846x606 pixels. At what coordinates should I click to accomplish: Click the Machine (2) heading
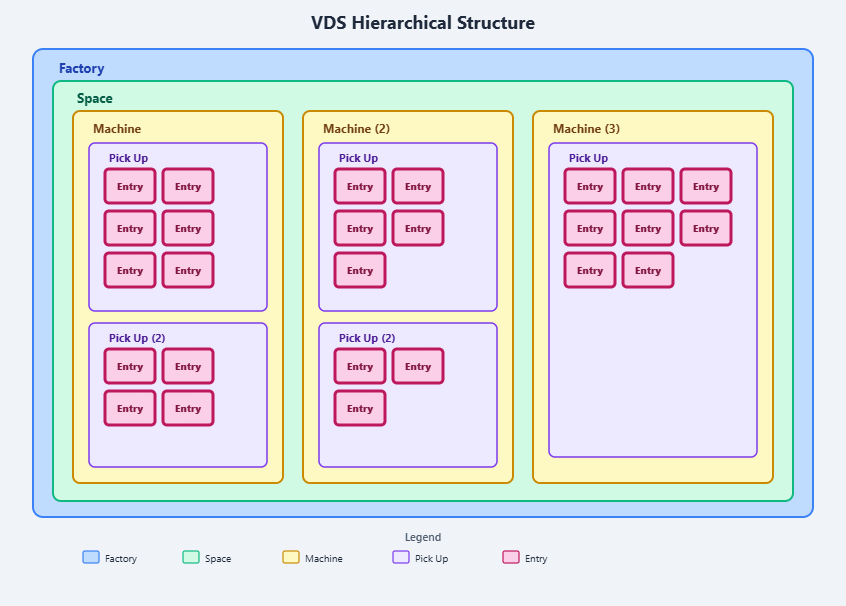point(356,129)
